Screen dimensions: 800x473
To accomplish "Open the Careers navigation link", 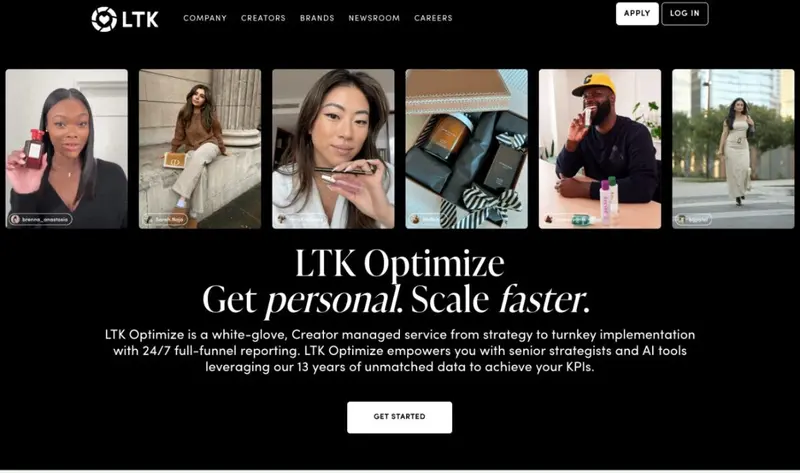I will (x=433, y=18).
